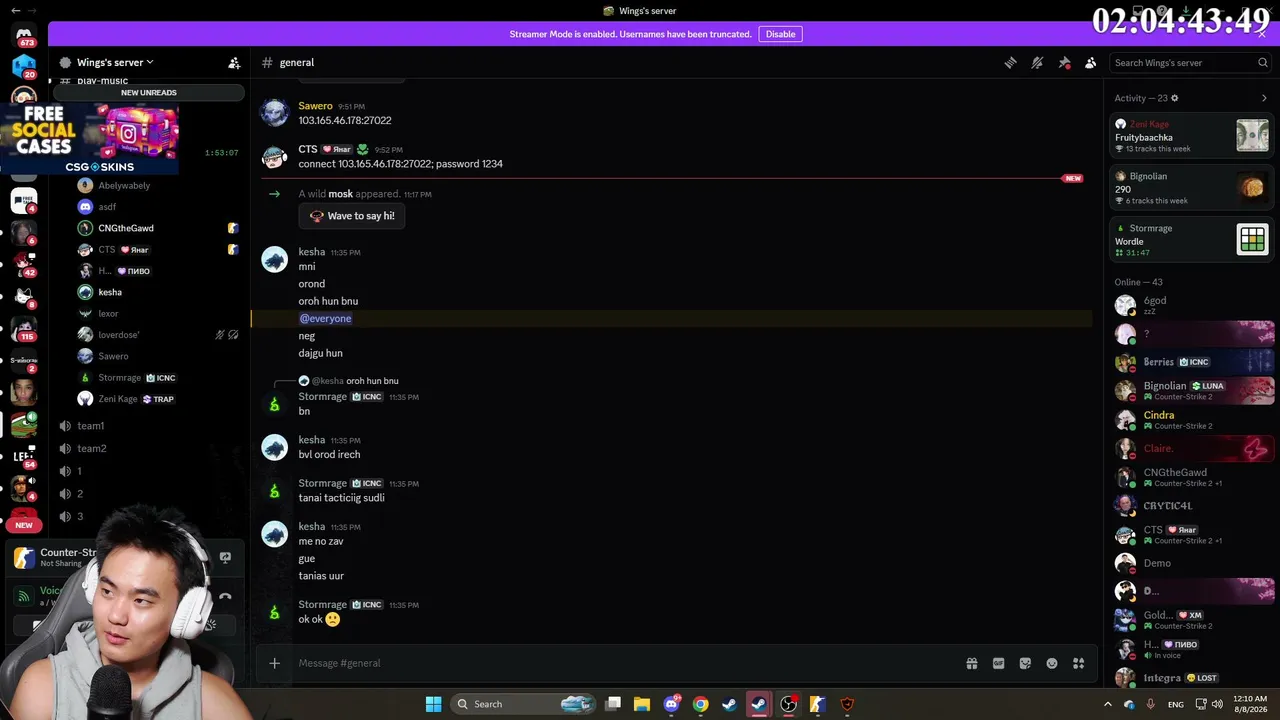
Task: Open member Cindra in the online list
Action: [x=1192, y=420]
